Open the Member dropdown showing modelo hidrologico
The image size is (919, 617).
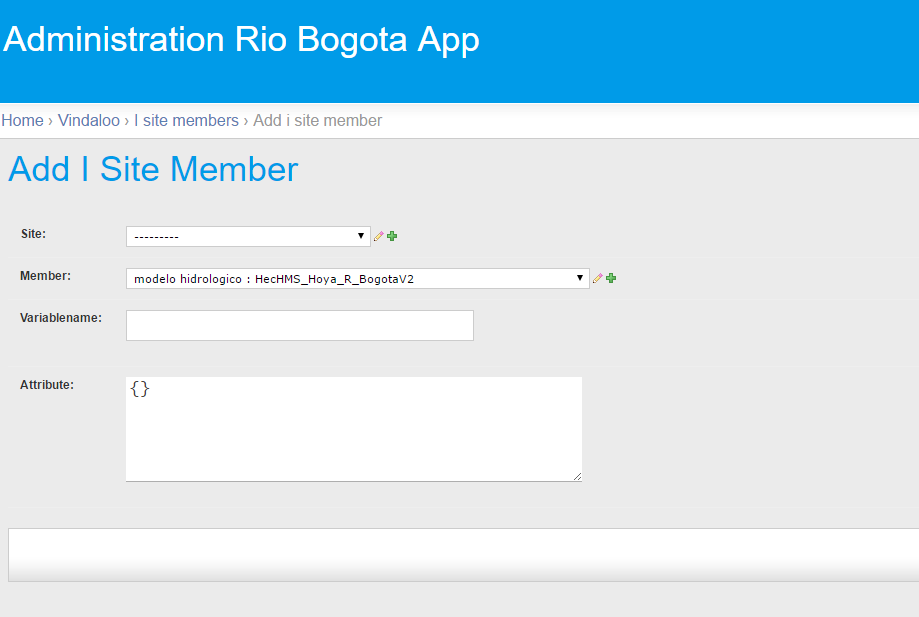click(358, 278)
